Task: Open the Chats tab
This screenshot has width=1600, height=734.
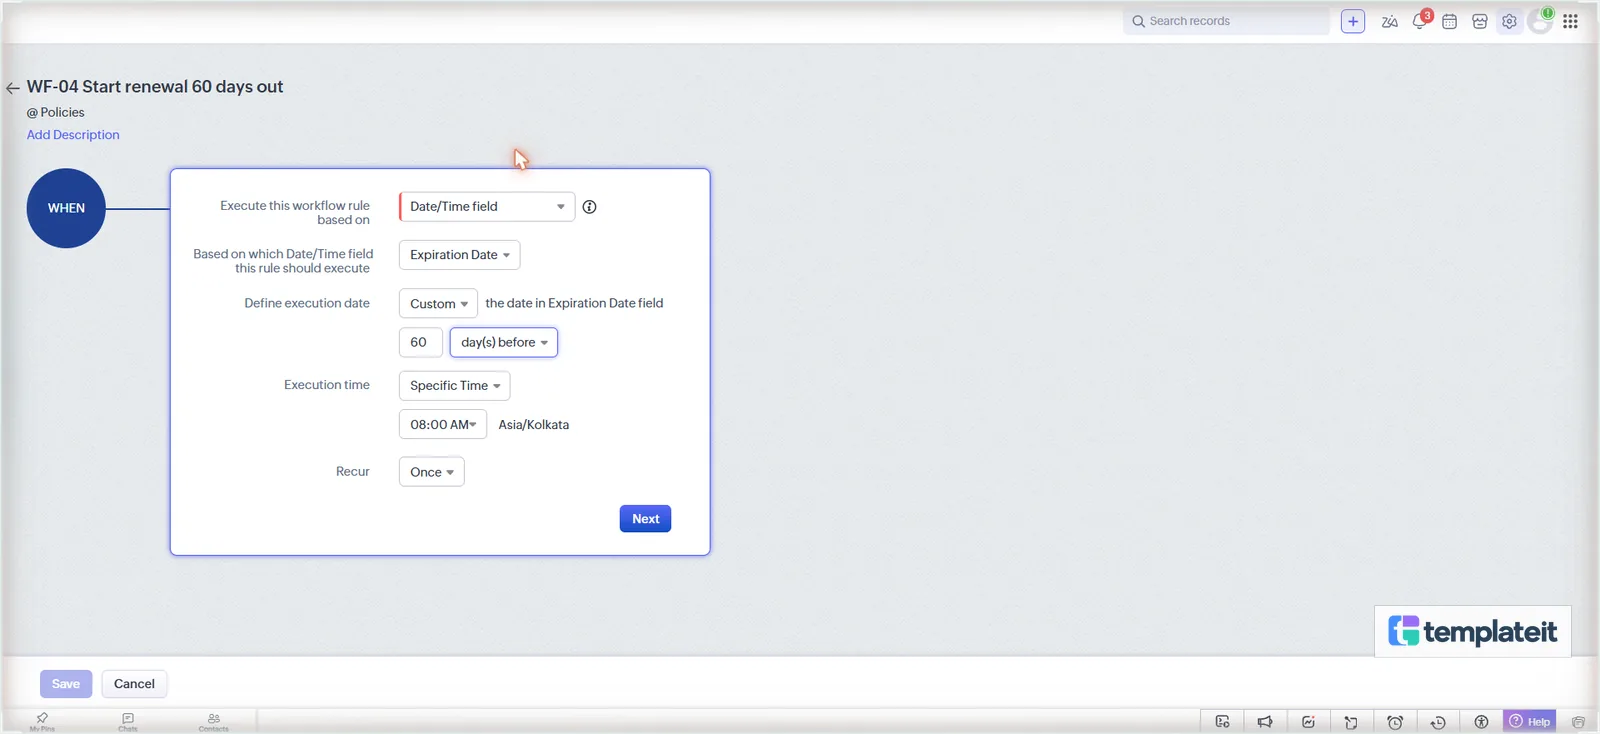Action: coord(128,721)
